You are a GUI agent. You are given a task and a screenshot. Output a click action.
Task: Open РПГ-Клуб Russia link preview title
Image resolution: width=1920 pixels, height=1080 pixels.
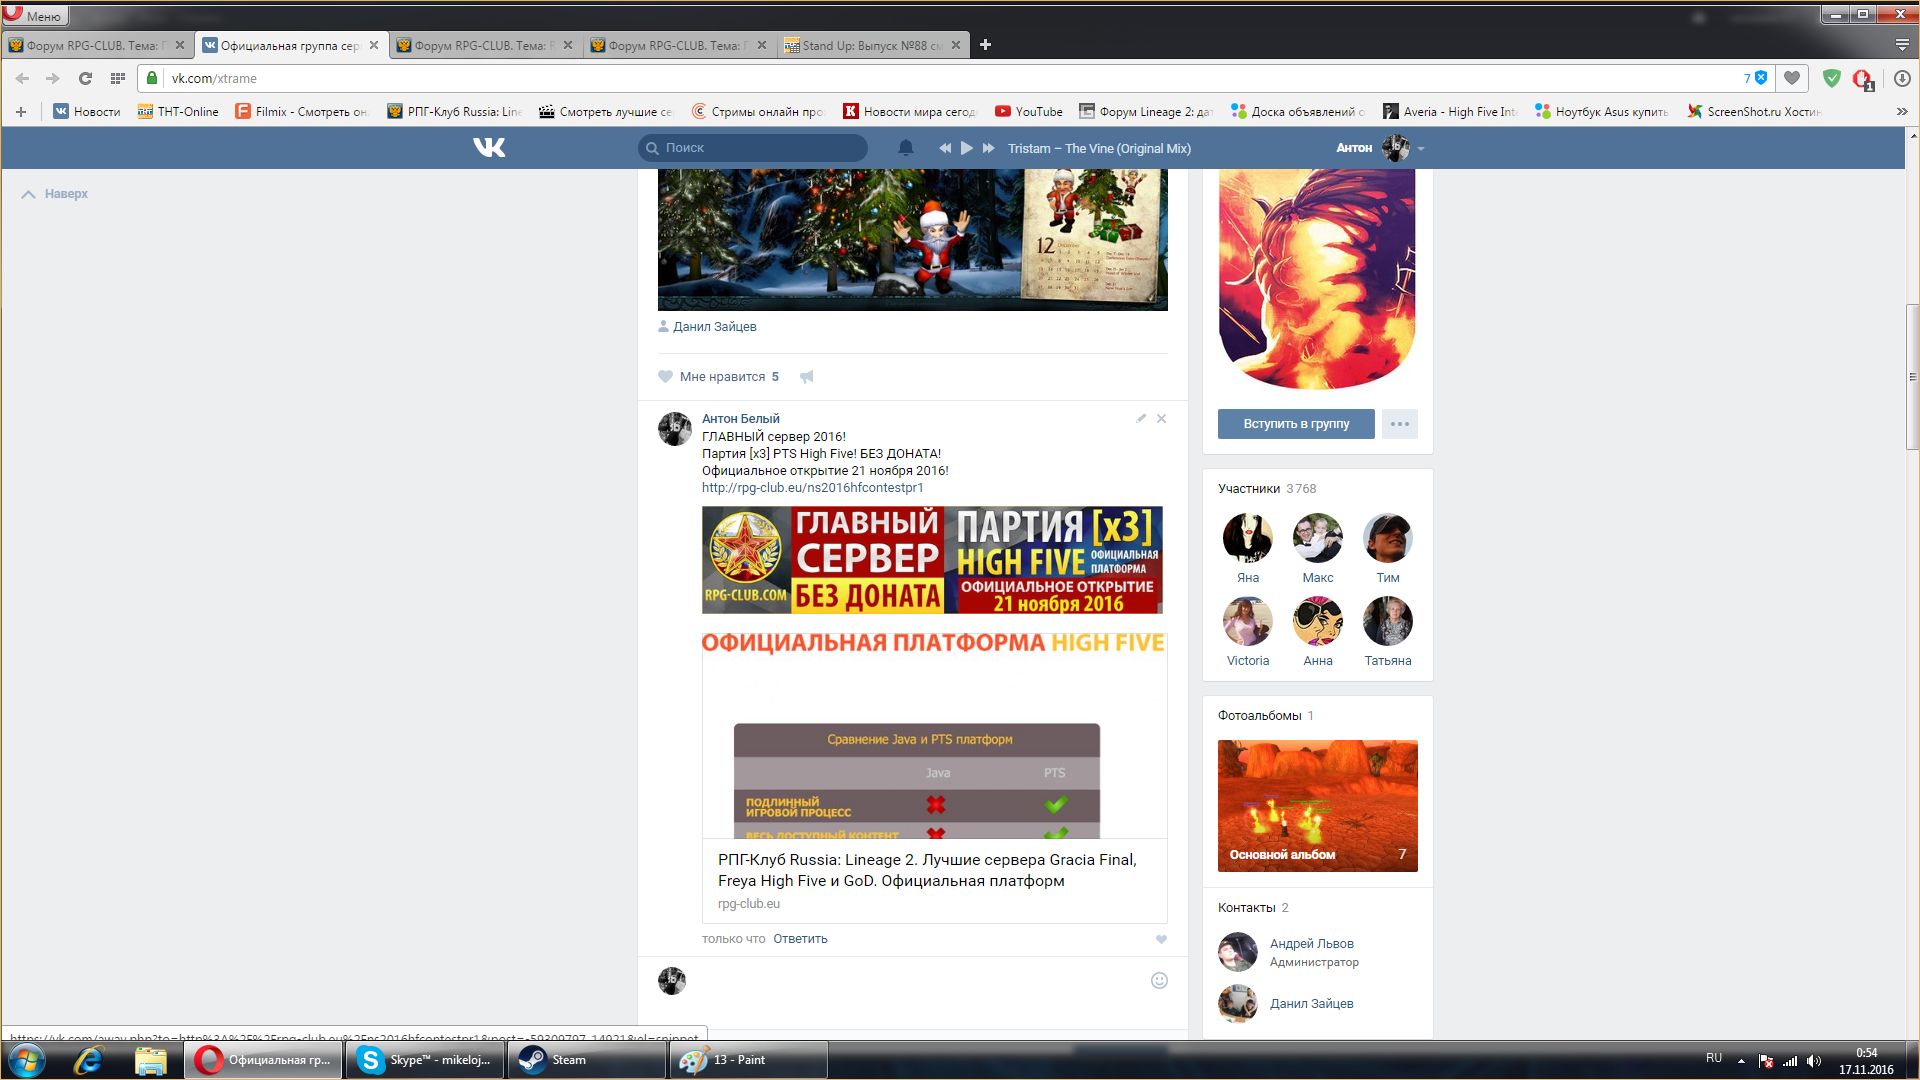pyautogui.click(x=927, y=870)
